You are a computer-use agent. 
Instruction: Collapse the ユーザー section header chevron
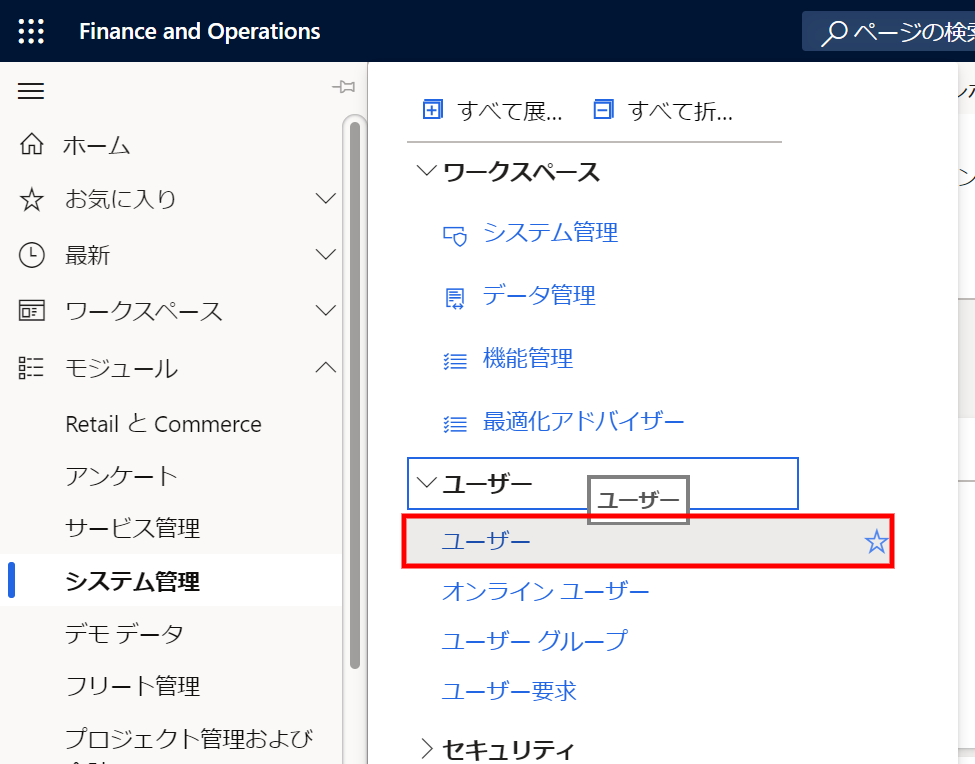click(x=426, y=482)
